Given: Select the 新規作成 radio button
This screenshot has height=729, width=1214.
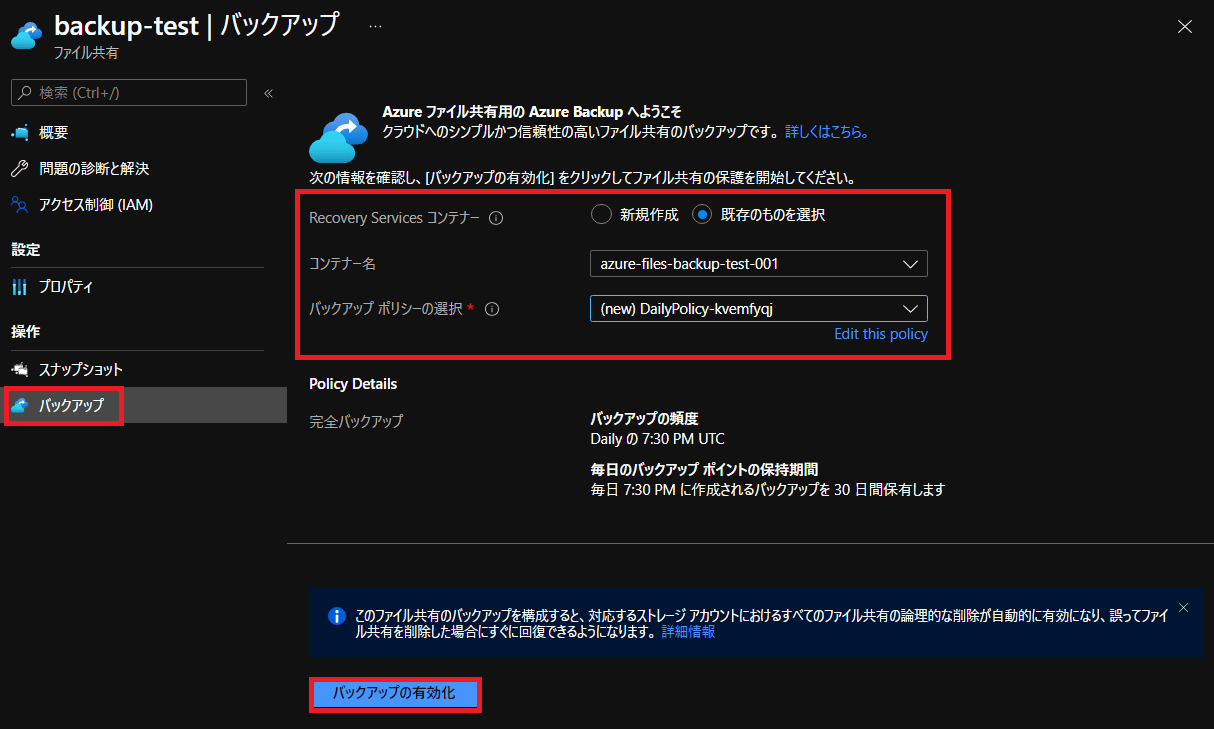Looking at the screenshot, I should pyautogui.click(x=600, y=214).
